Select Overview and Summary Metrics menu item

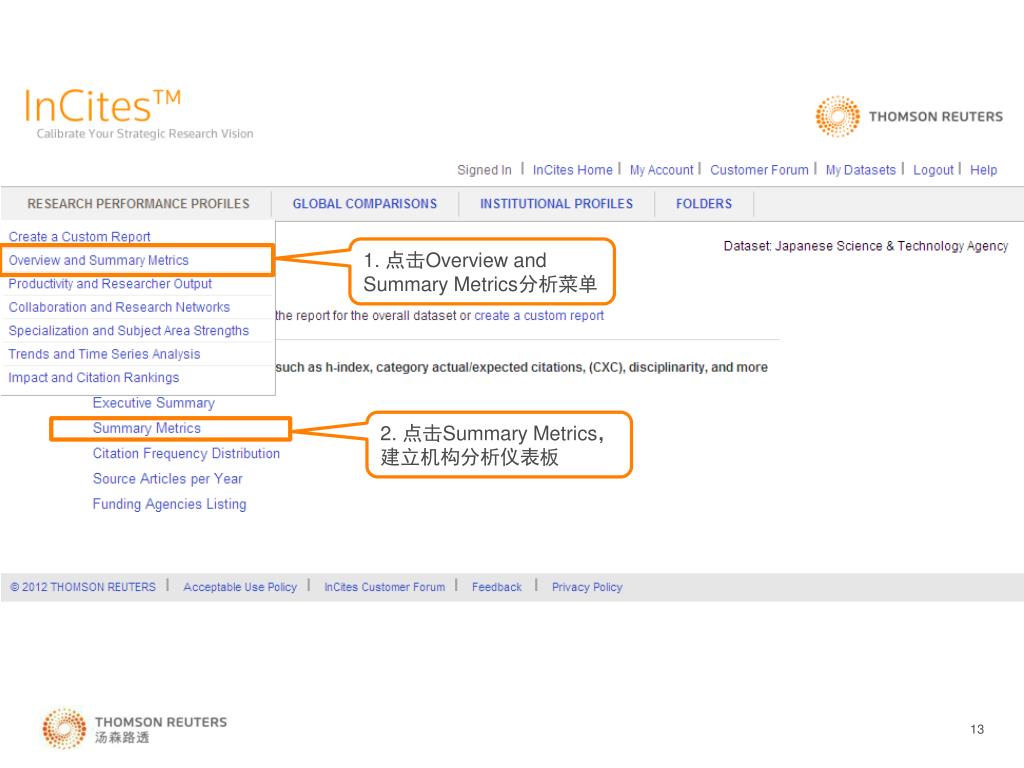98,260
